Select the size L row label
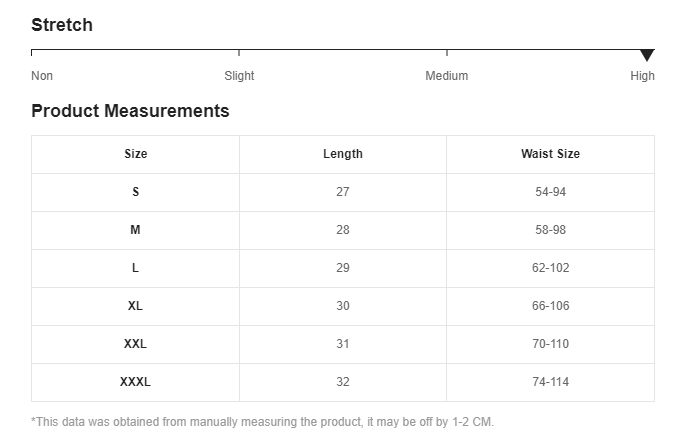The image size is (689, 444). click(x=136, y=268)
